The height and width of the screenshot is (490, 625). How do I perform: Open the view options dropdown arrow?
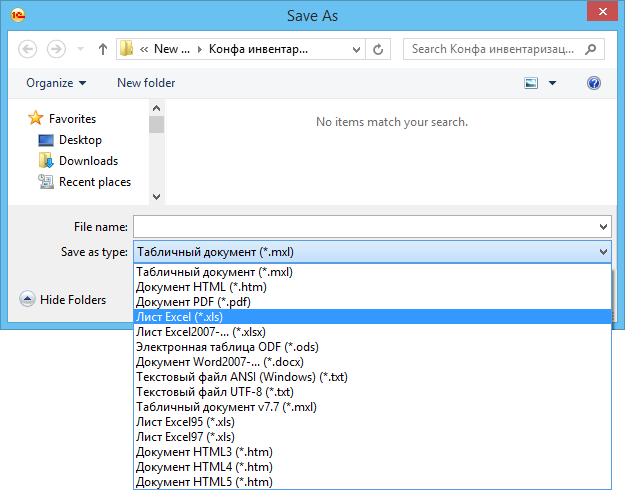tap(552, 83)
